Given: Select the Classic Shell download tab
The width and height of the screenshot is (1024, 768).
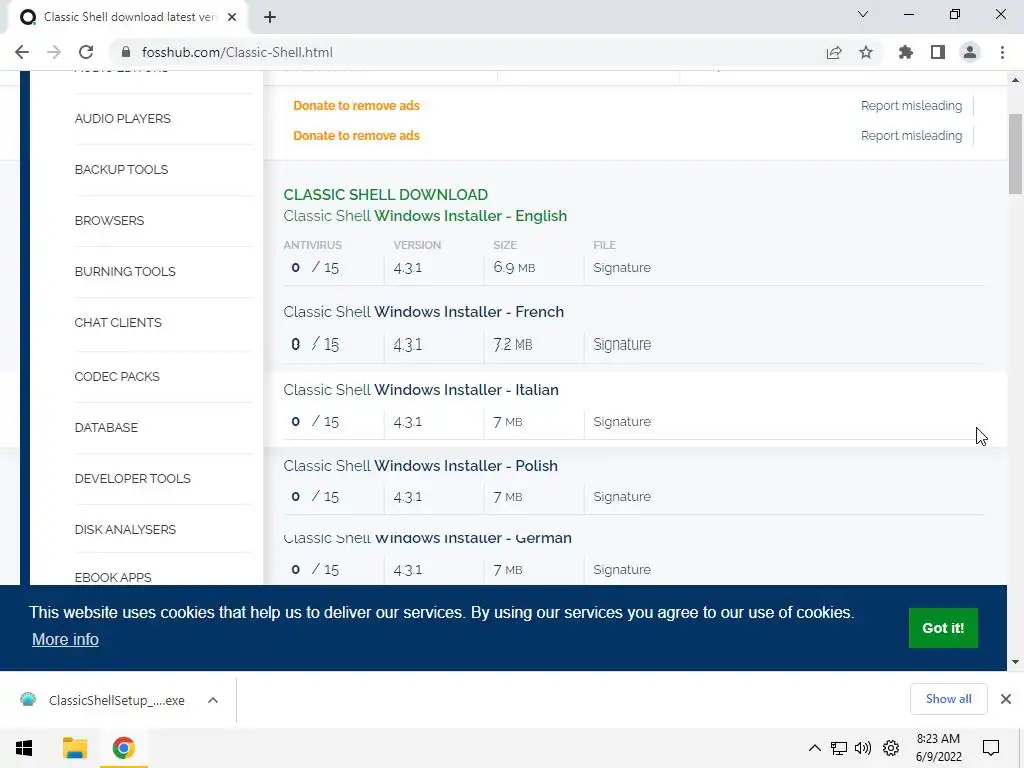Looking at the screenshot, I should coord(127,17).
